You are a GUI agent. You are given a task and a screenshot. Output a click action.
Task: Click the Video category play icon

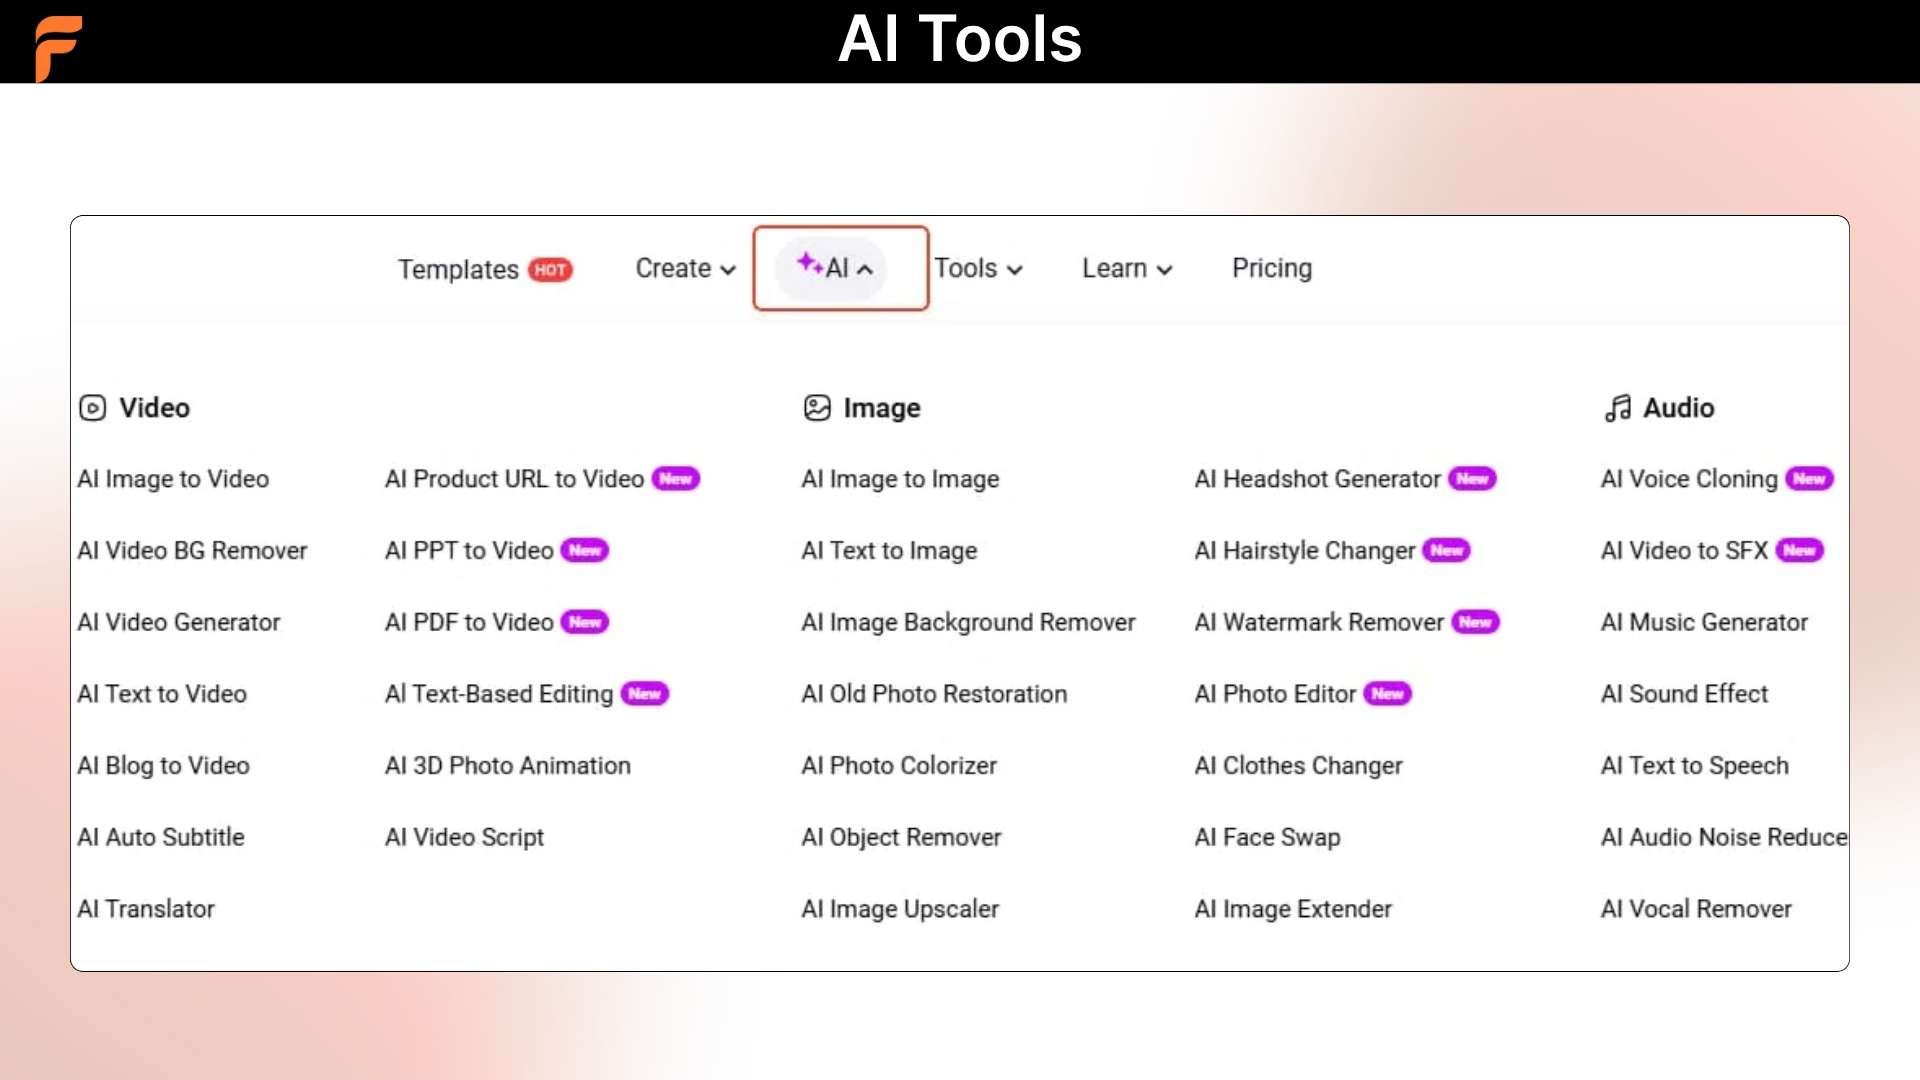(92, 408)
